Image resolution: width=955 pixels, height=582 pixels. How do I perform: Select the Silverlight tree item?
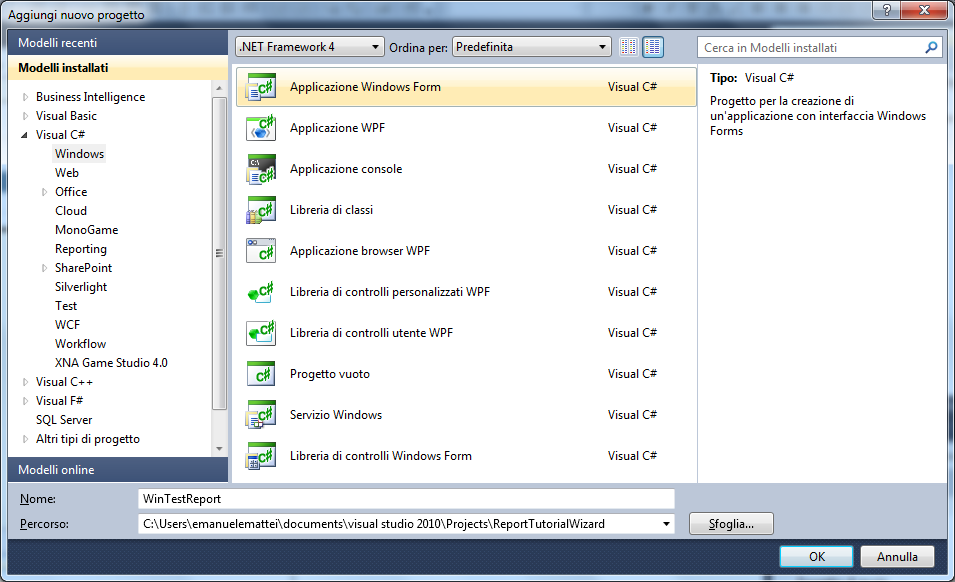(81, 287)
